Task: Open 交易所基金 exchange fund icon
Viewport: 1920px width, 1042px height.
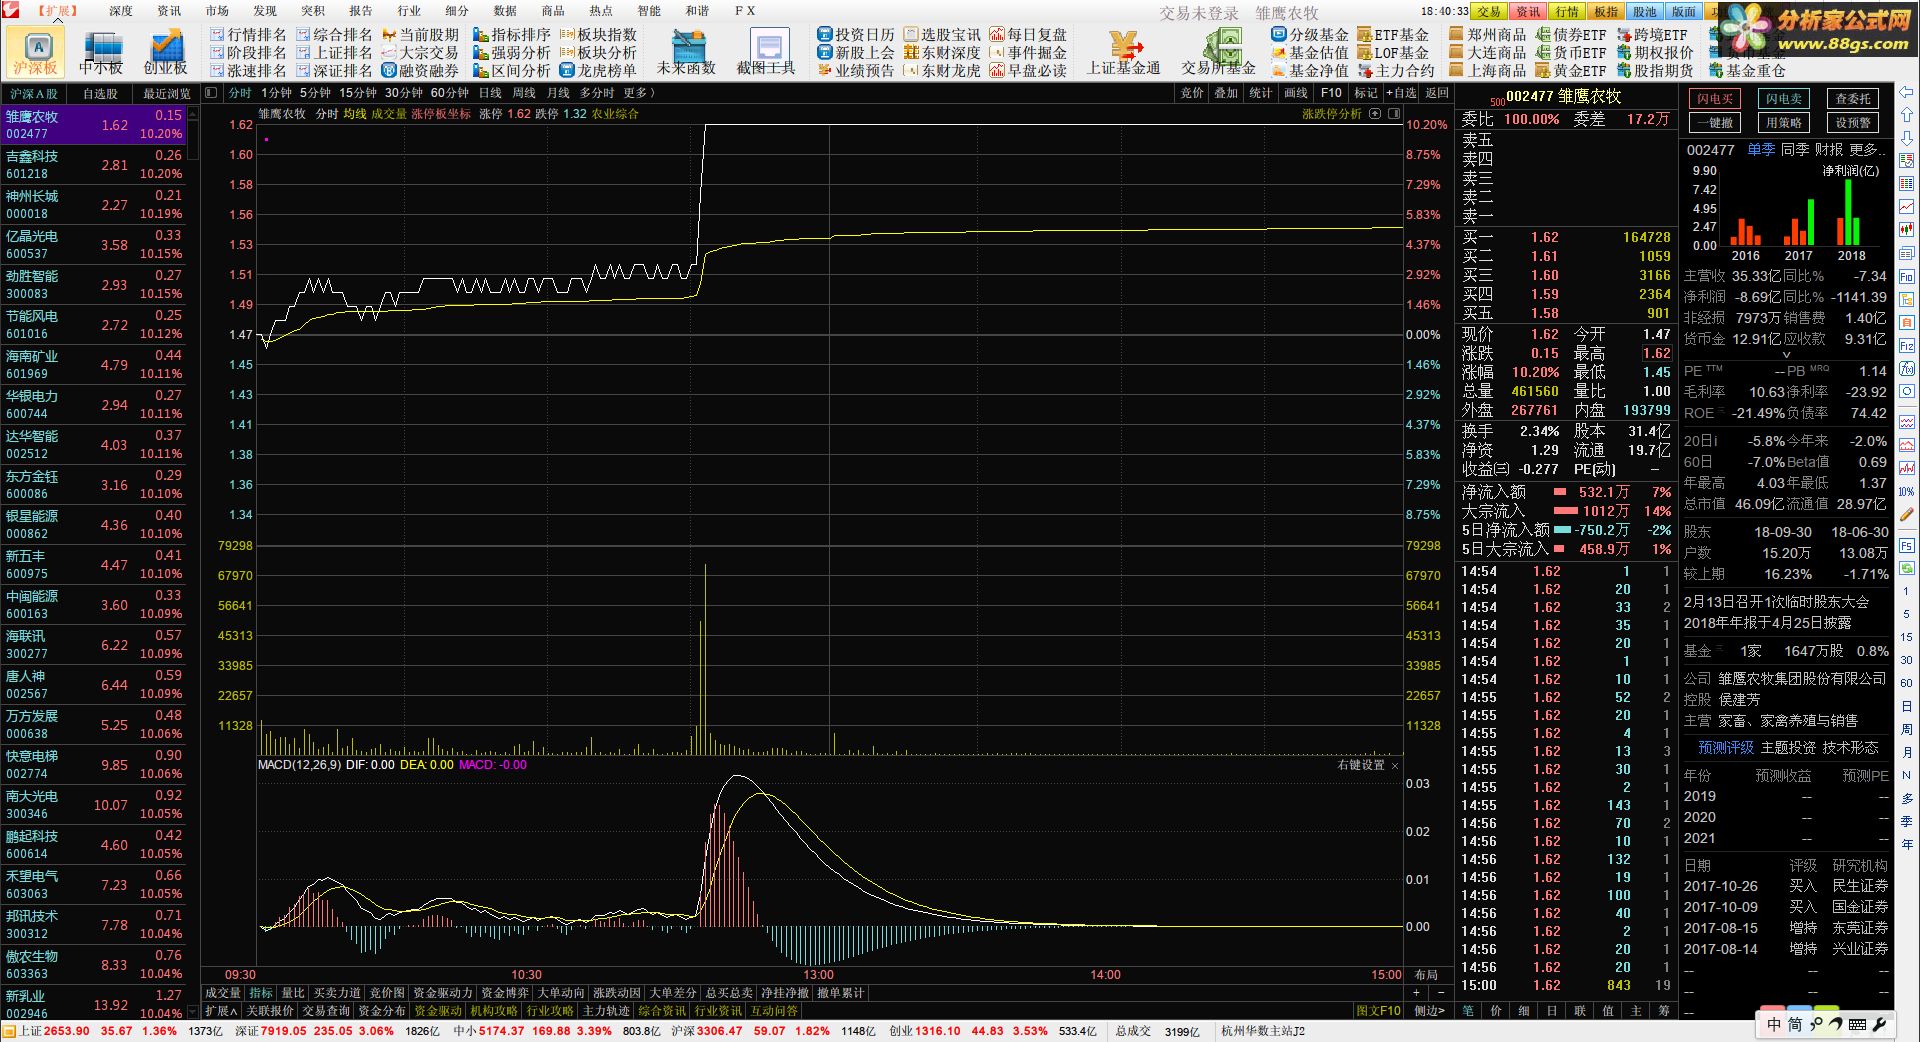Action: coord(1218,52)
